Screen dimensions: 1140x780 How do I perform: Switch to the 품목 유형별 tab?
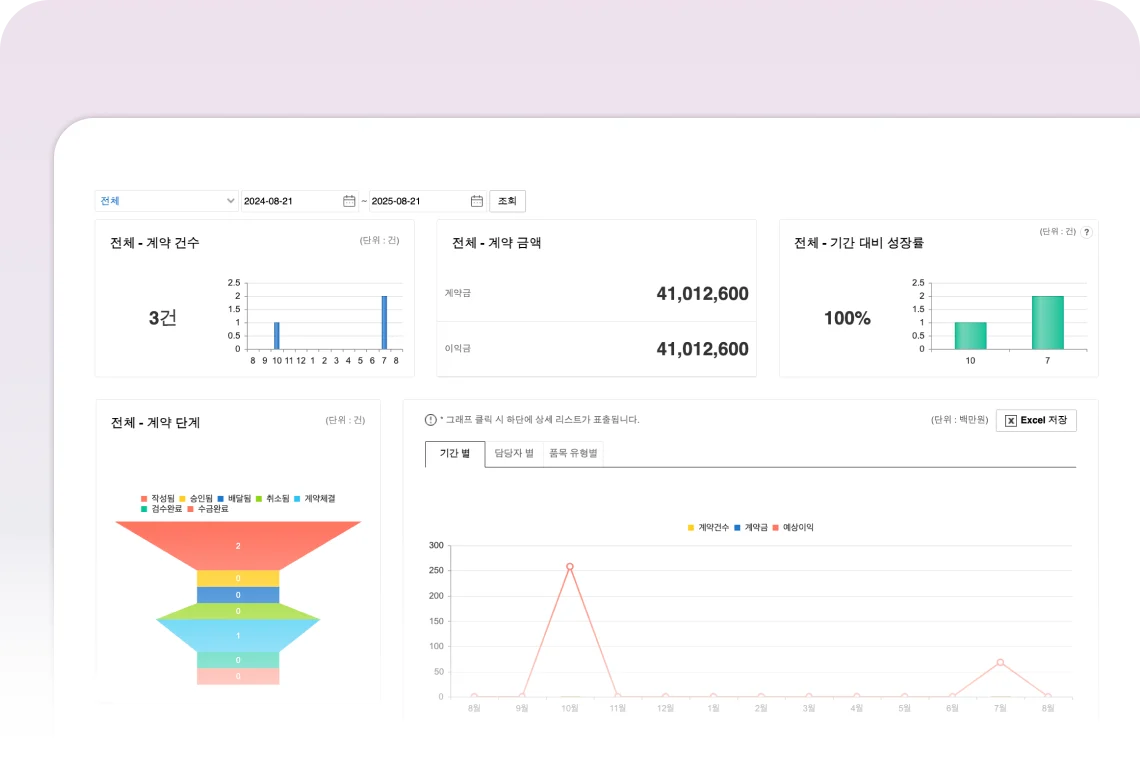coord(573,454)
